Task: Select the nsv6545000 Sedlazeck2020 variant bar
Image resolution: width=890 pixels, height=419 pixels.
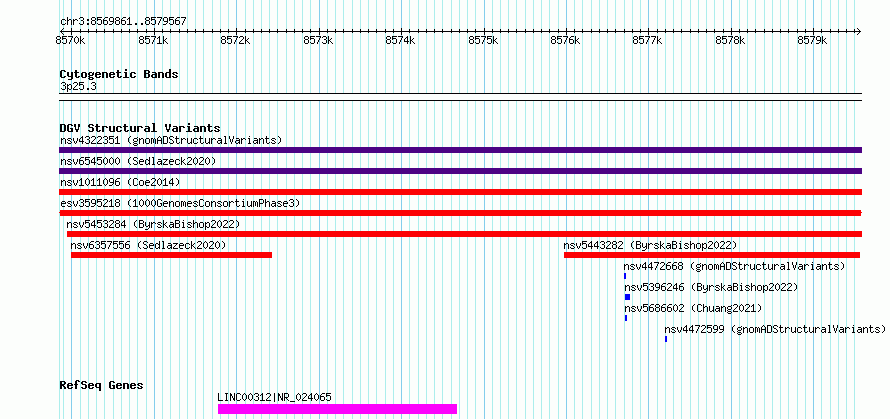Action: click(460, 171)
